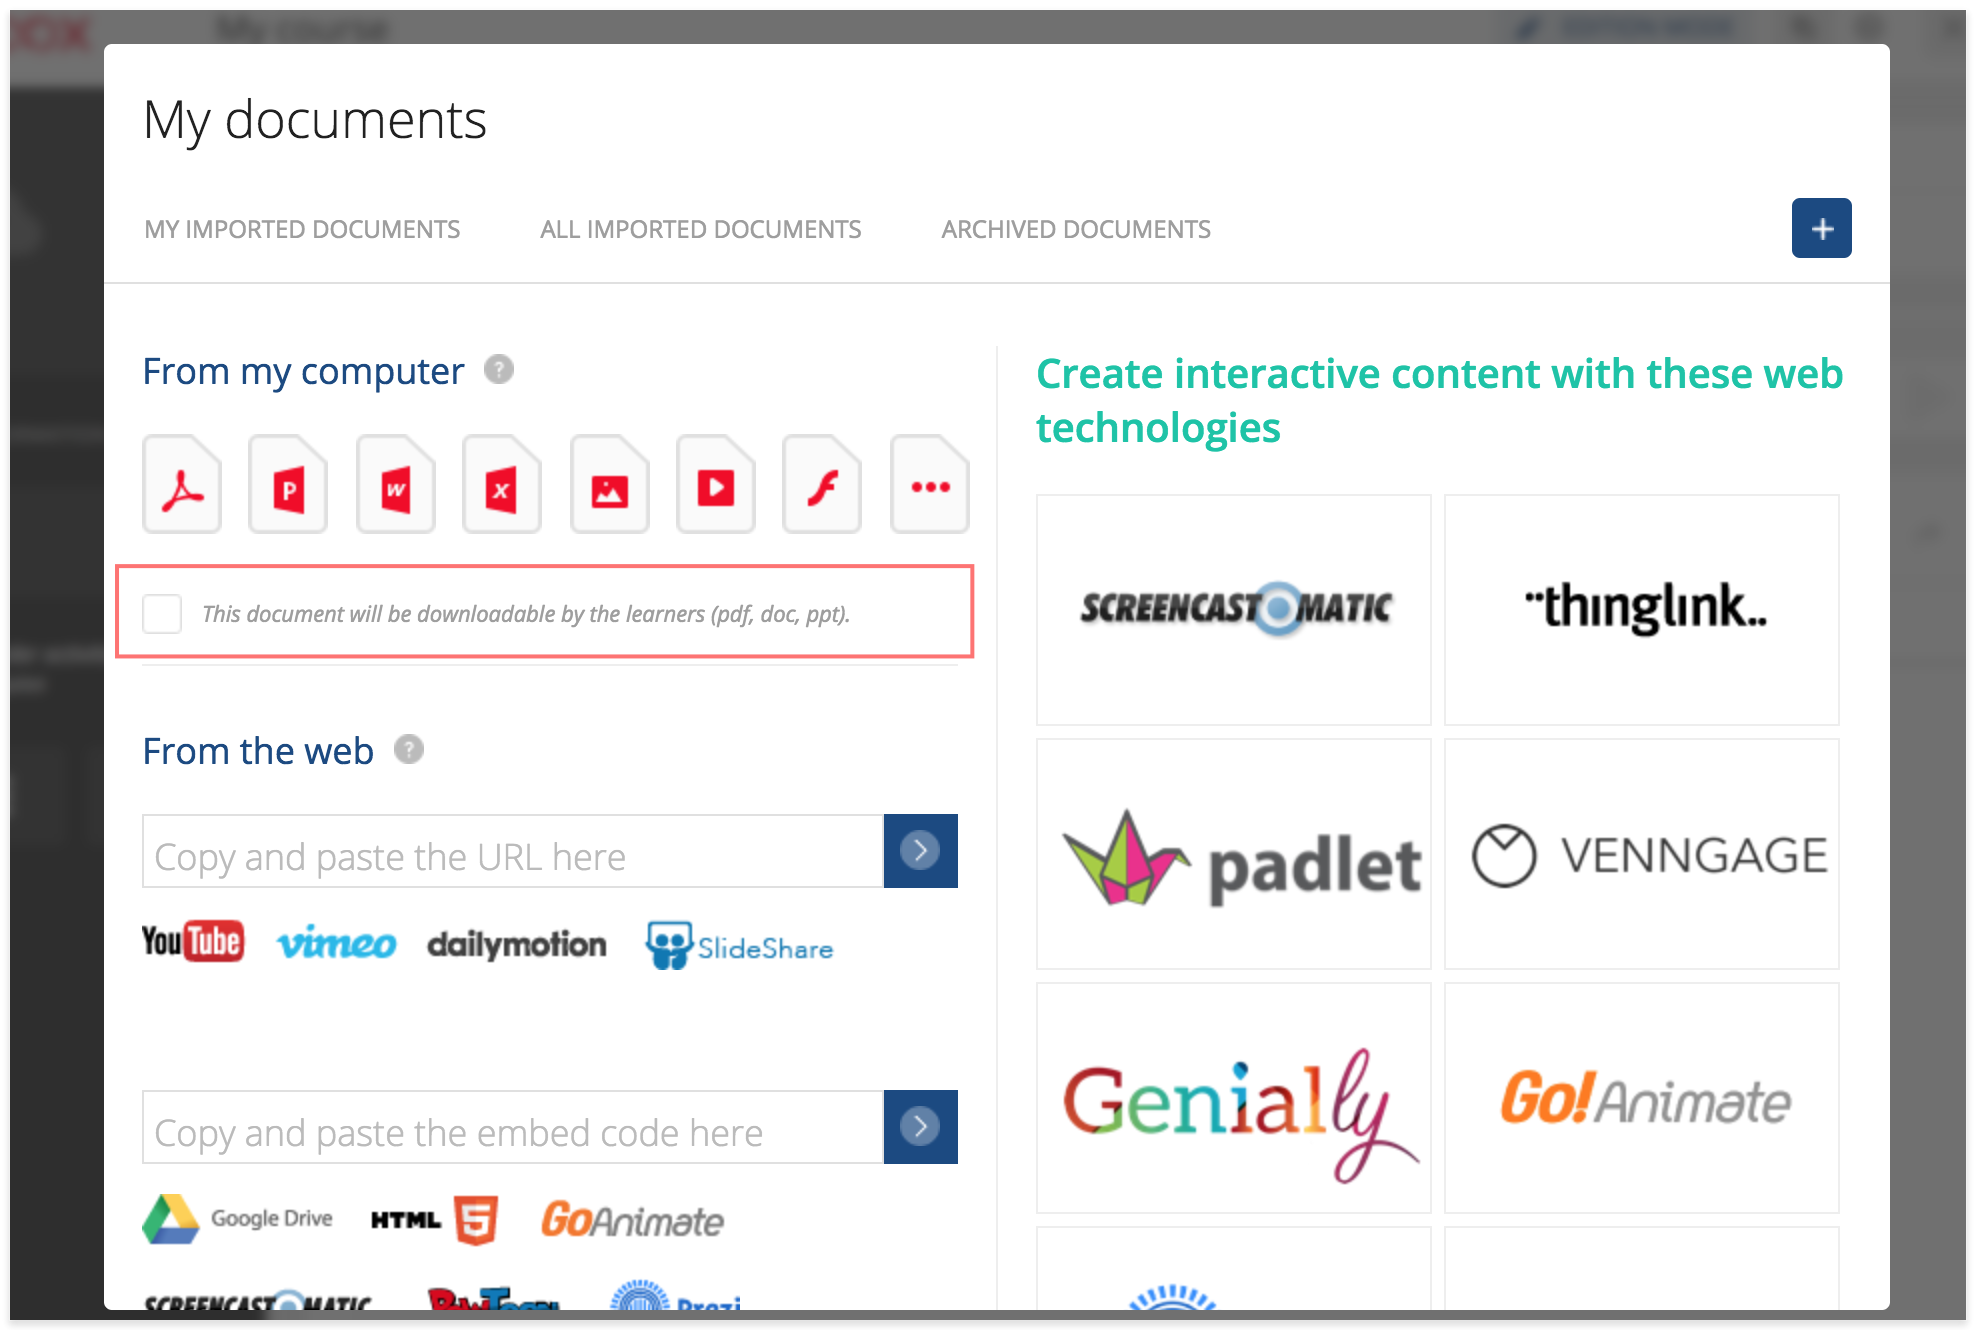The image size is (1976, 1330).
Task: Open more file types ellipsis icon
Action: (x=930, y=485)
